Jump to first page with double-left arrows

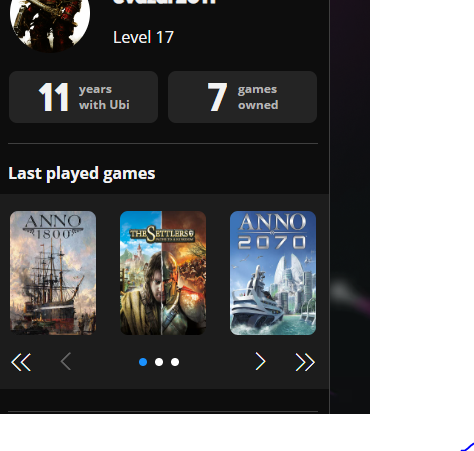click(21, 362)
